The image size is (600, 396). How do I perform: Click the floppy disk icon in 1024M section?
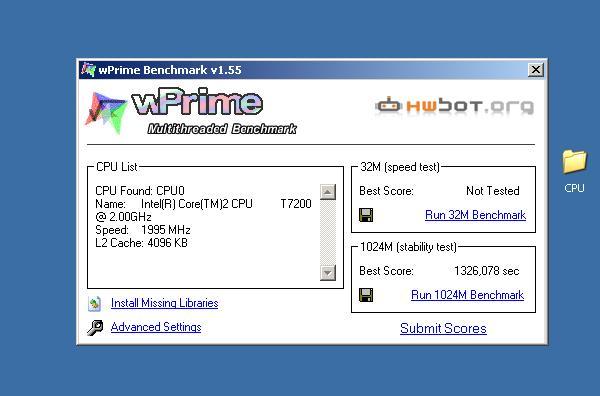pyautogui.click(x=366, y=295)
